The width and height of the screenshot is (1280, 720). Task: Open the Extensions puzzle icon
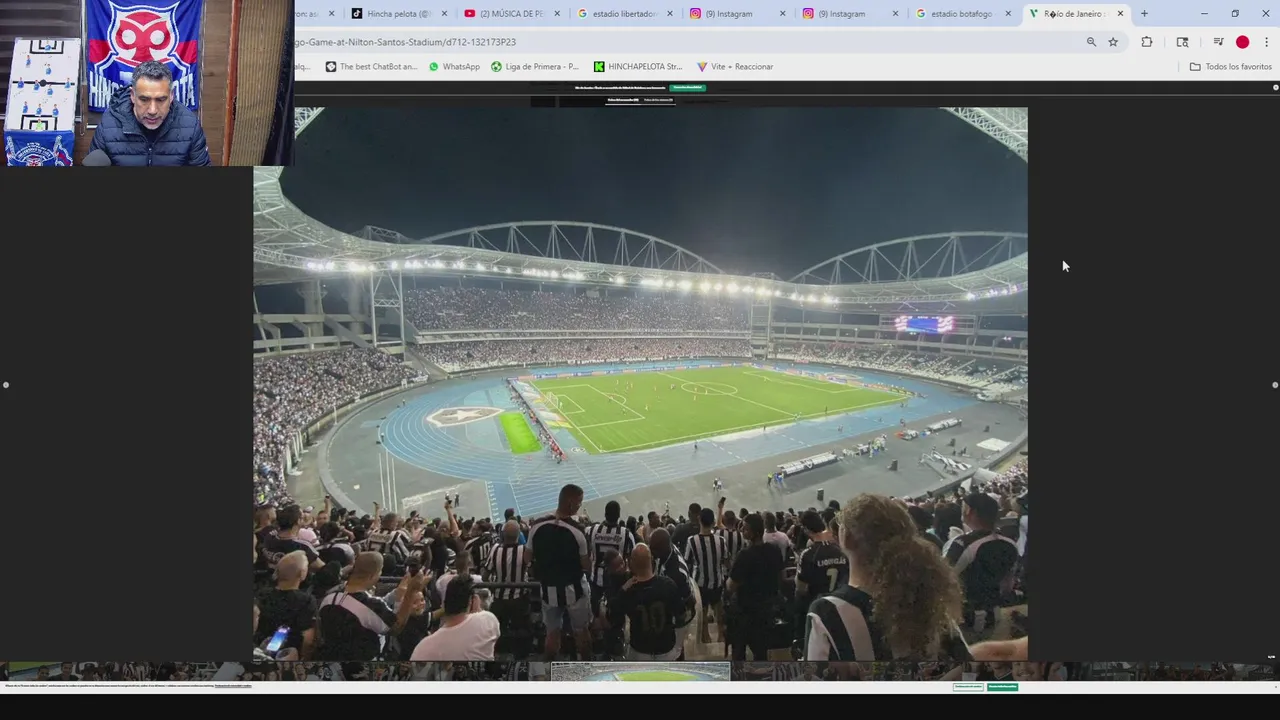1147,42
